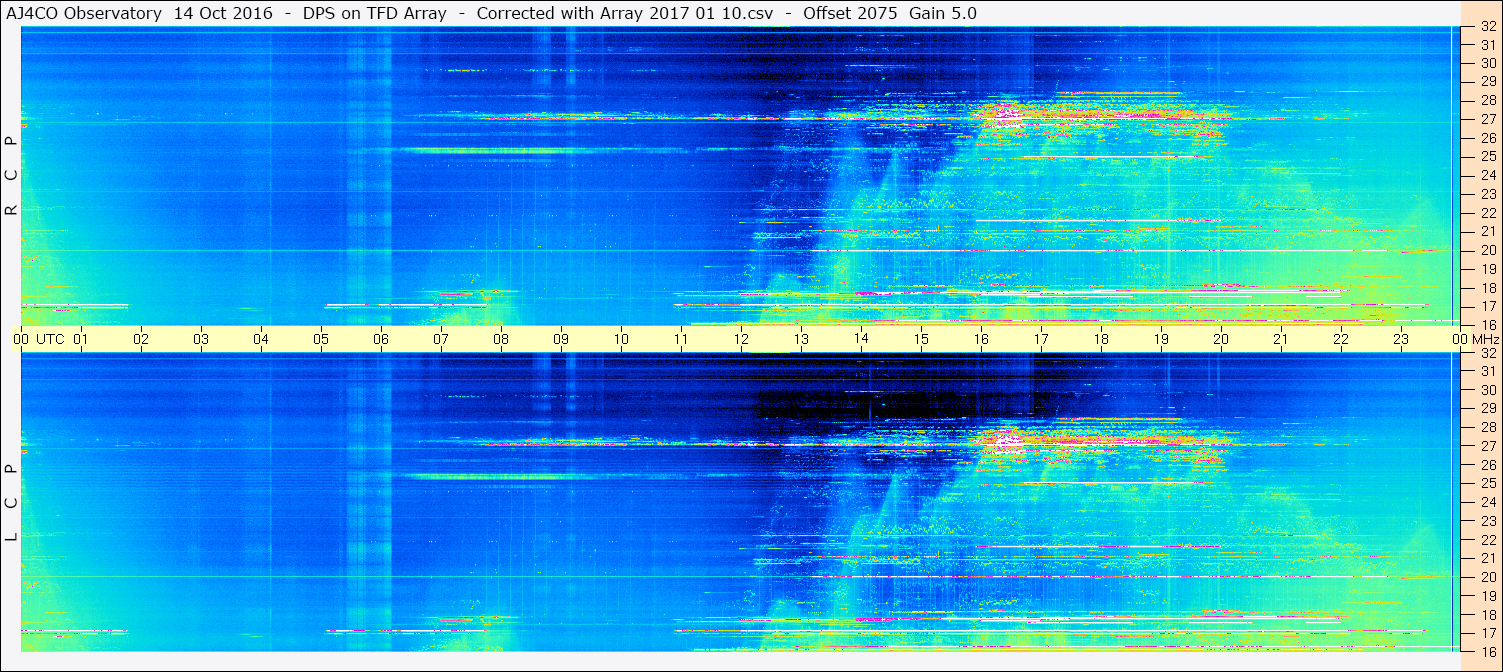Screen dimensions: 1503x672
Task: Click the 20 hour mark on time axis
Action: 1221,339
